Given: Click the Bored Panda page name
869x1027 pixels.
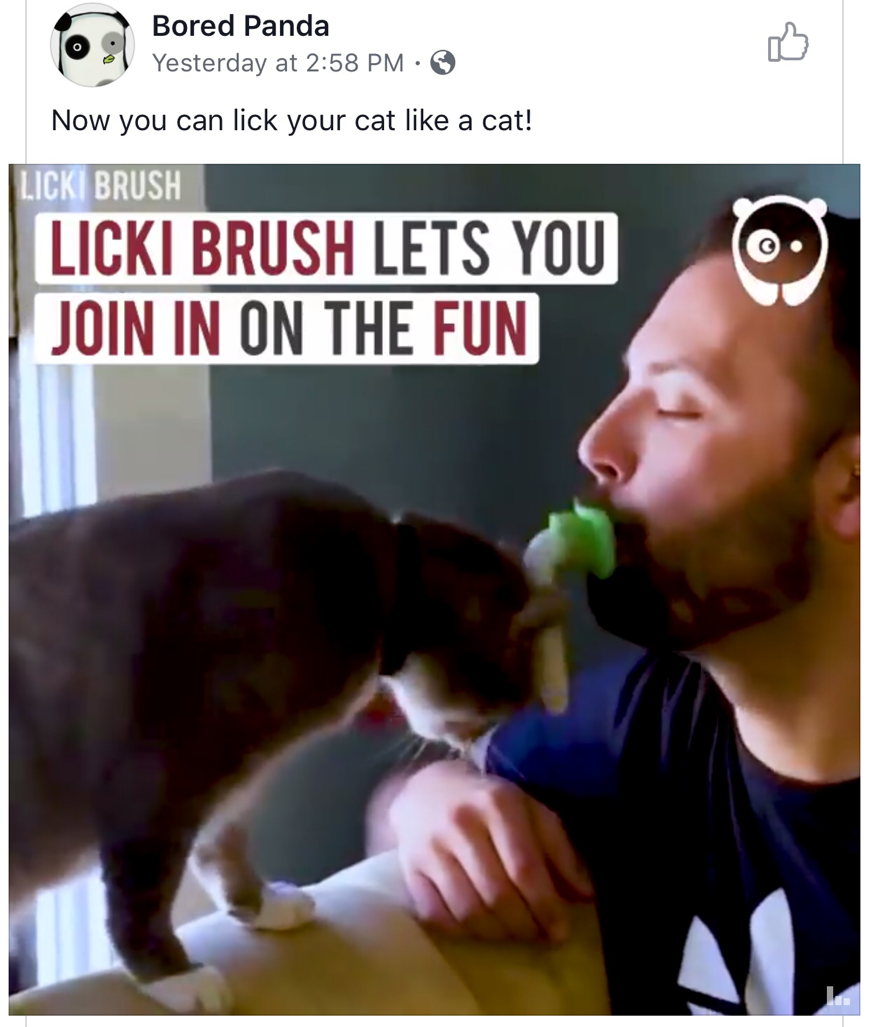Looking at the screenshot, I should pyautogui.click(x=240, y=26).
